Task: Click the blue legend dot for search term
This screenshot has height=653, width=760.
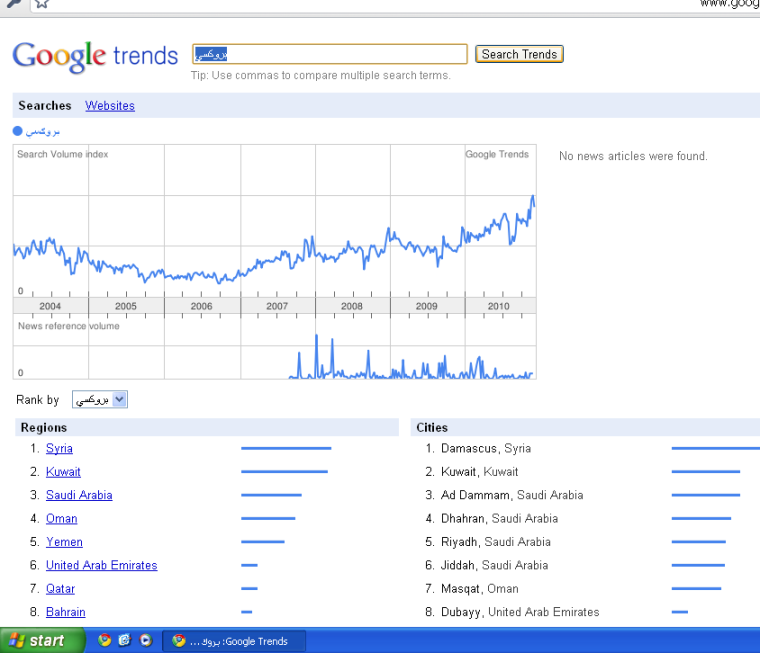Action: pos(18,131)
